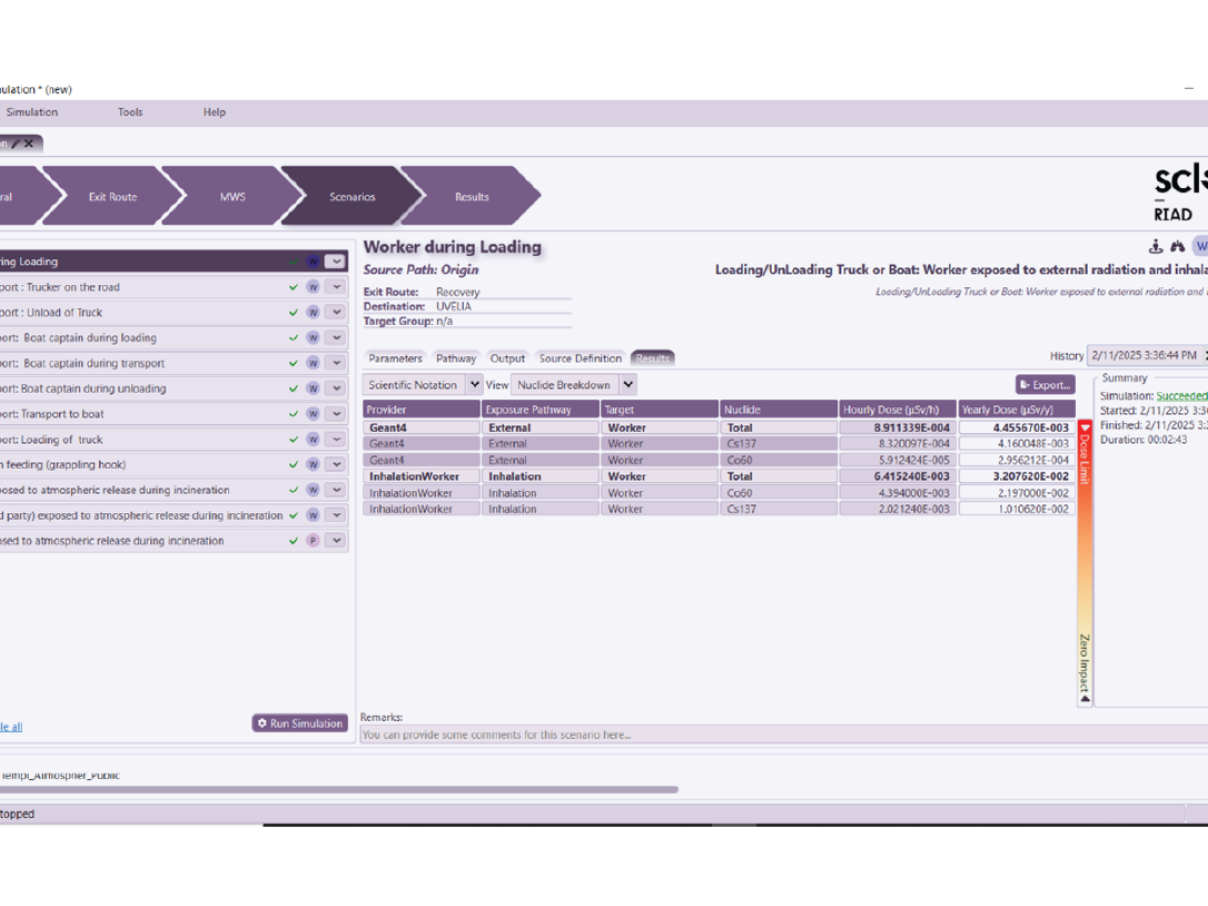Image resolution: width=1208 pixels, height=906 pixels.
Task: Open the Nuclide Breakdown view dropdown
Action: coord(627,385)
